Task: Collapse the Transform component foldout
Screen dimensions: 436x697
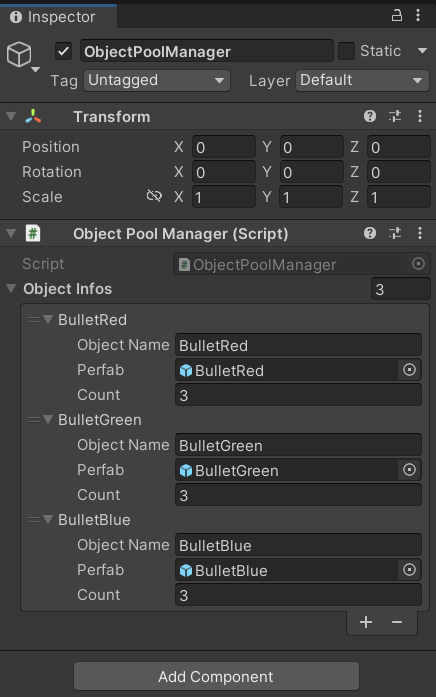Action: click(x=11, y=116)
